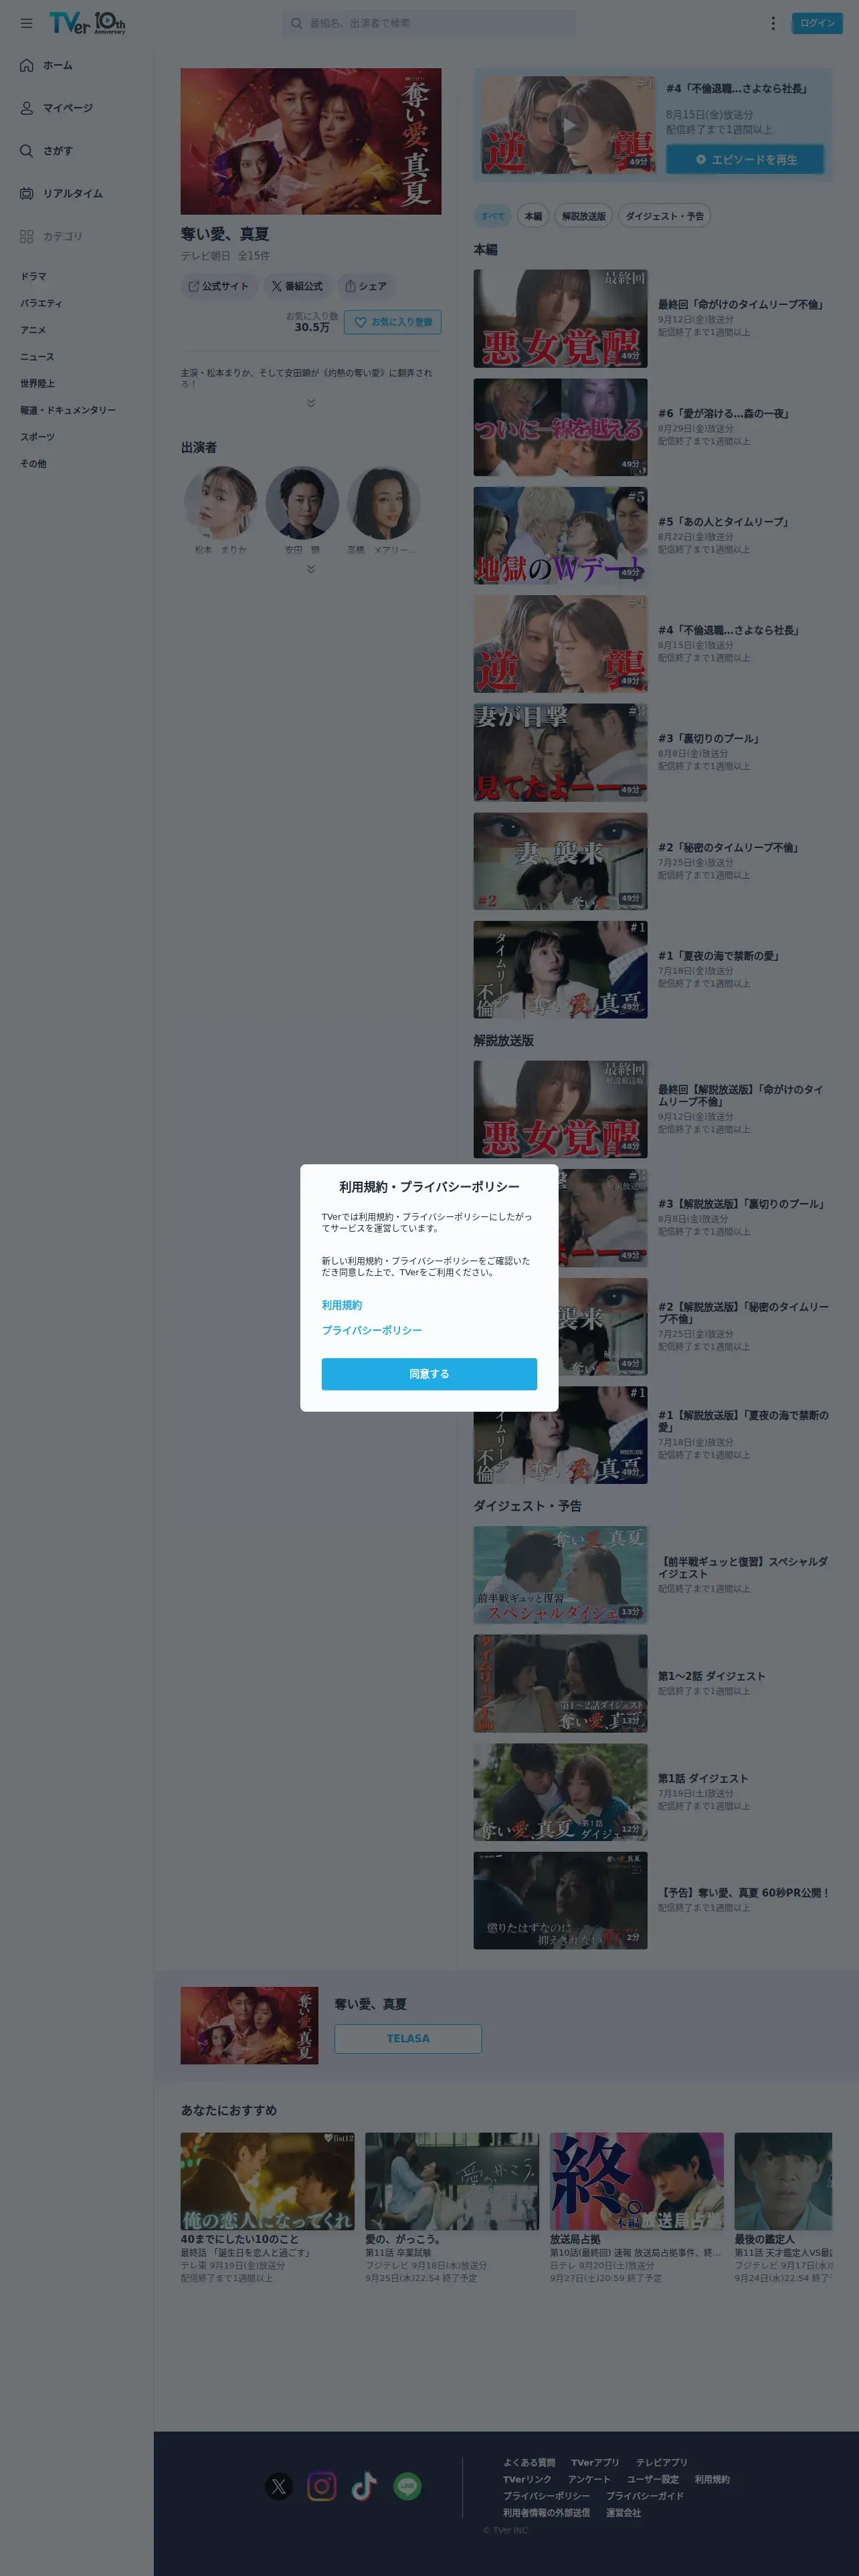Open プライバシーポリシー link in the dialog

pyautogui.click(x=372, y=1330)
